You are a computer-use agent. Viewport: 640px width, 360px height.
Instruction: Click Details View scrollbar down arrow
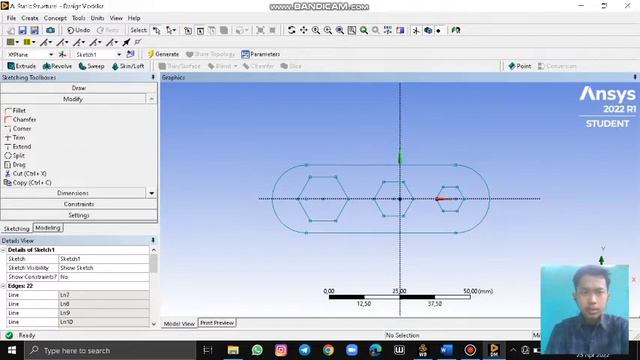click(153, 324)
